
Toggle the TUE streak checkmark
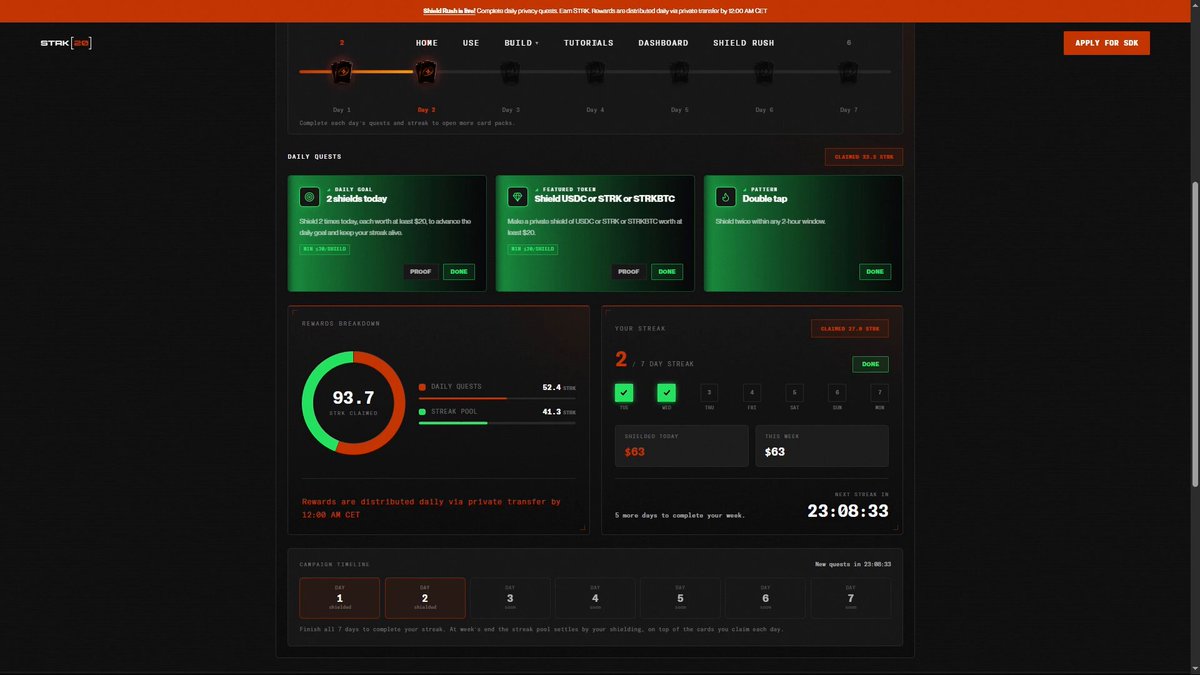click(624, 393)
